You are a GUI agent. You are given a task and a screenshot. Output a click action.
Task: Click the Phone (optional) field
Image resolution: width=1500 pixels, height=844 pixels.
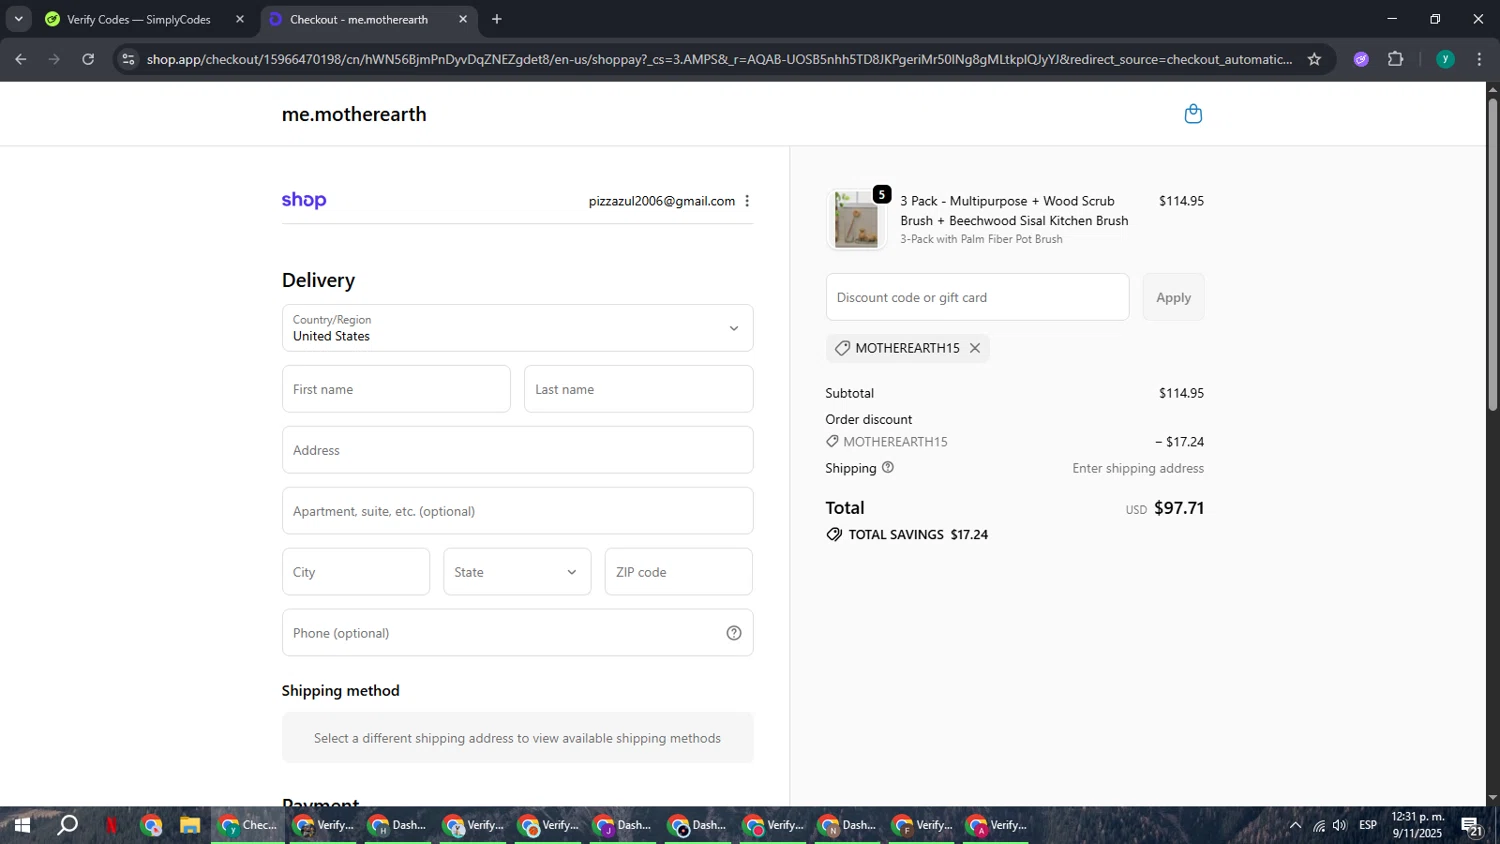tap(517, 633)
